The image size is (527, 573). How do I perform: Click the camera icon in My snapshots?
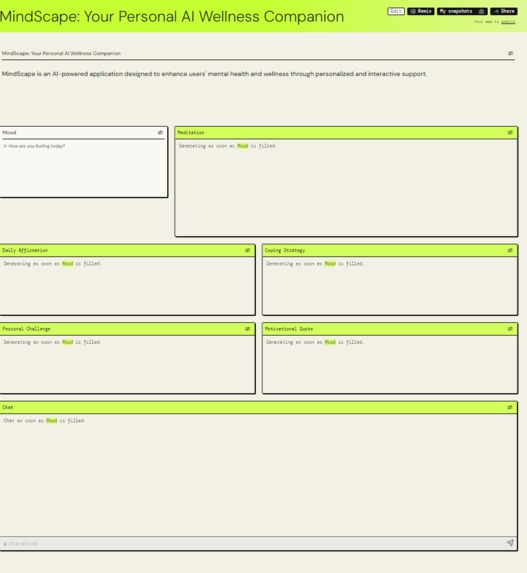click(x=481, y=11)
